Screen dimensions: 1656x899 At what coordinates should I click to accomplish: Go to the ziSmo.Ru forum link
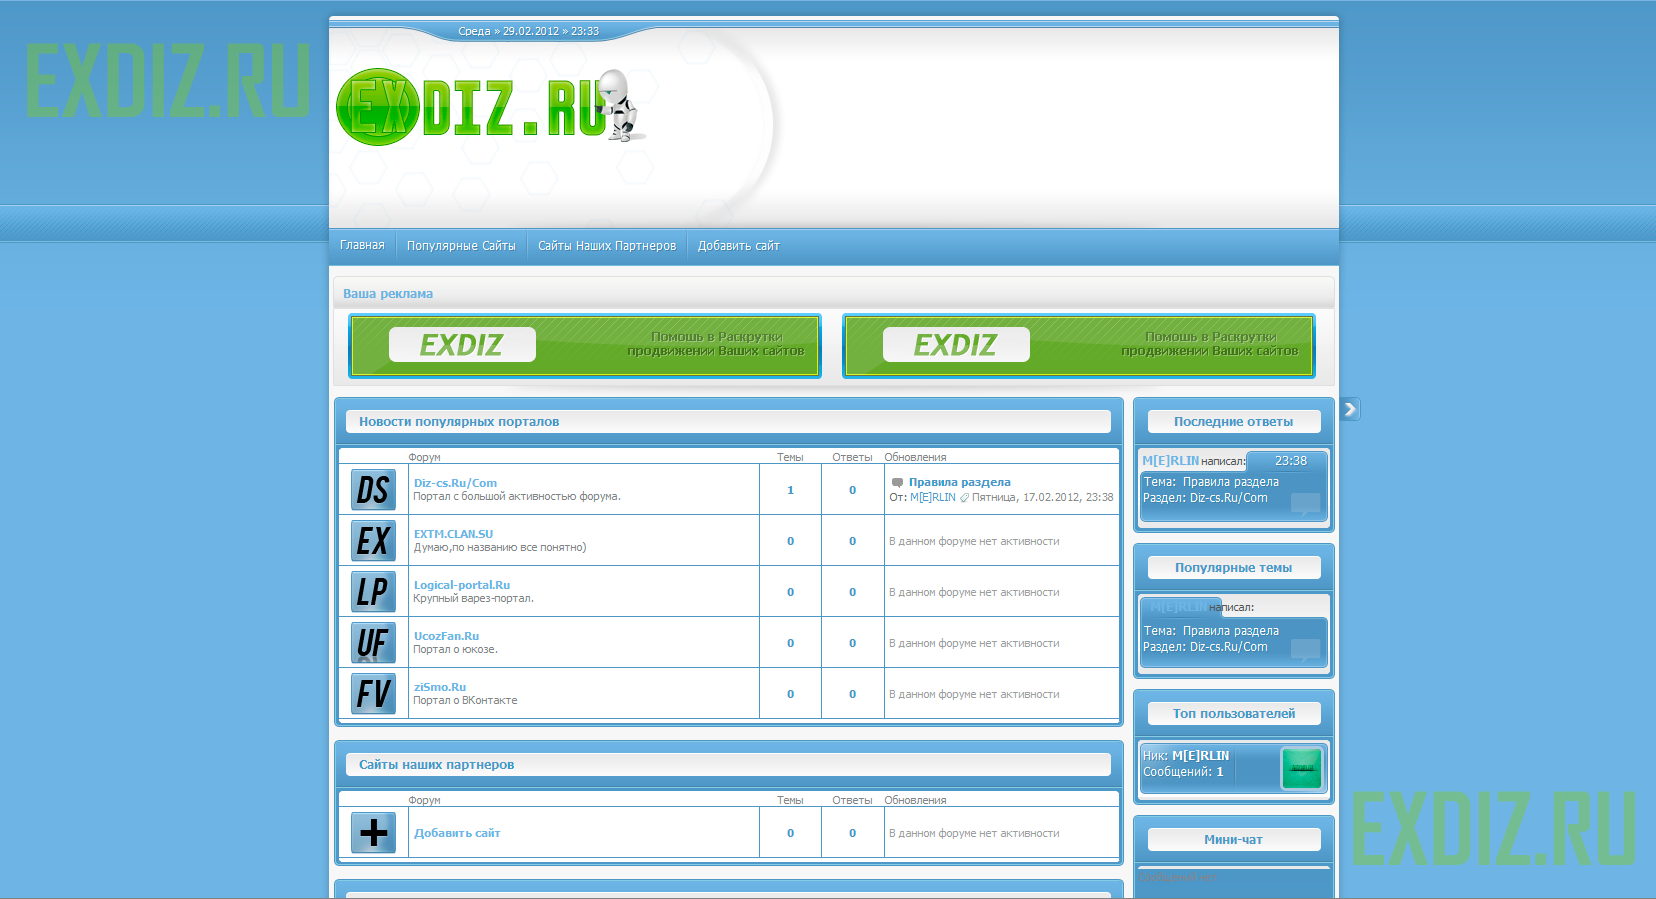440,687
